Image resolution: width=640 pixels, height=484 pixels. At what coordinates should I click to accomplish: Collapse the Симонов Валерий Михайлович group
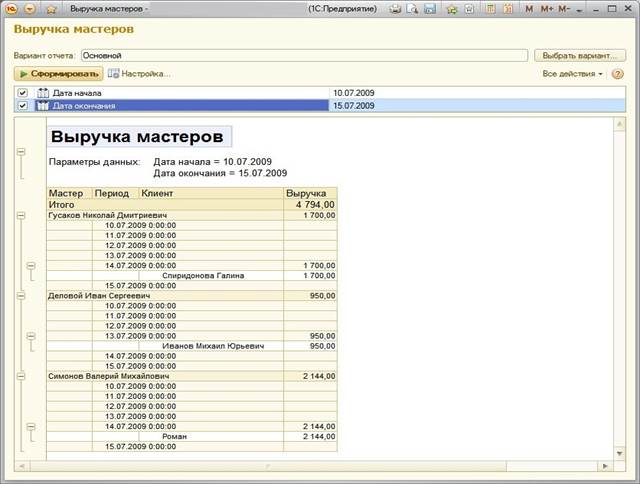21,376
